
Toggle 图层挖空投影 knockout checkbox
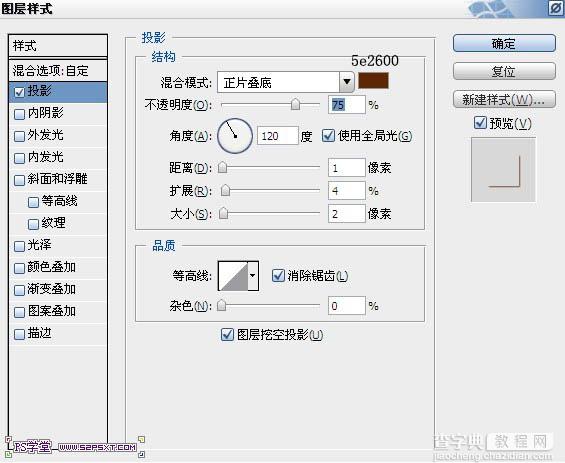pos(227,335)
